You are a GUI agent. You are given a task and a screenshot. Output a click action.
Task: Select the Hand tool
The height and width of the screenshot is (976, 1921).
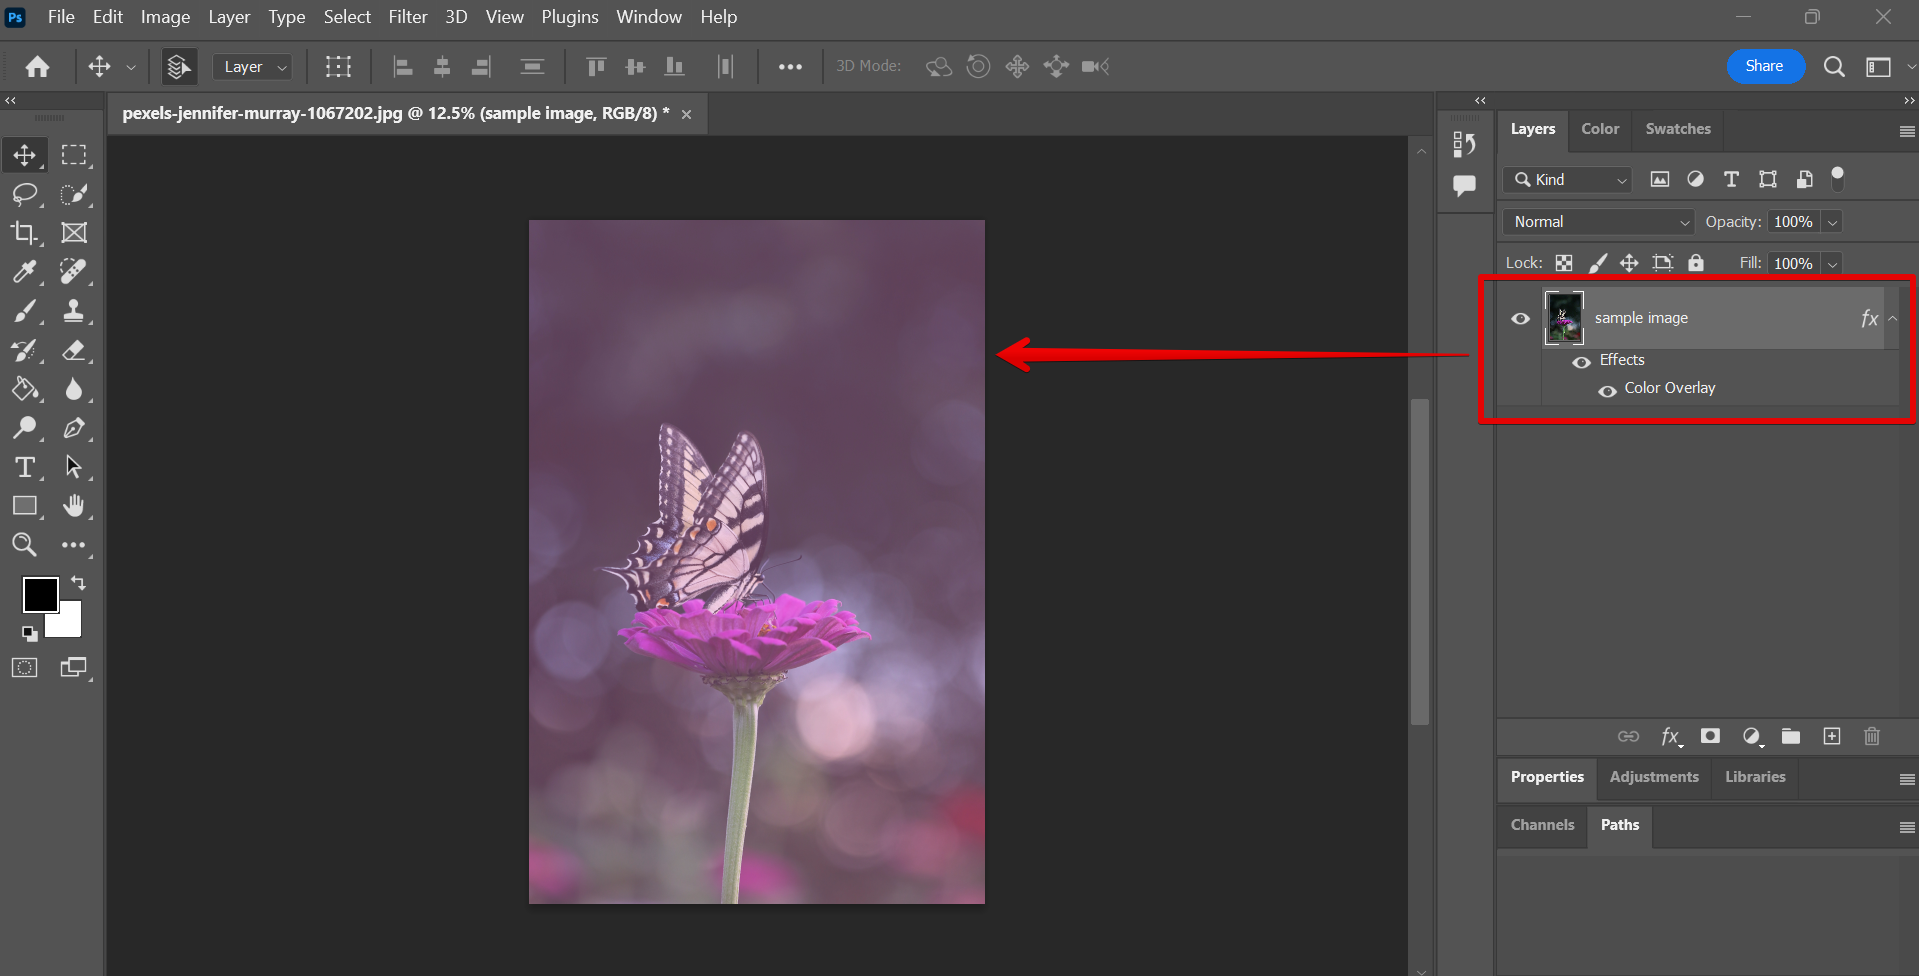[73, 506]
